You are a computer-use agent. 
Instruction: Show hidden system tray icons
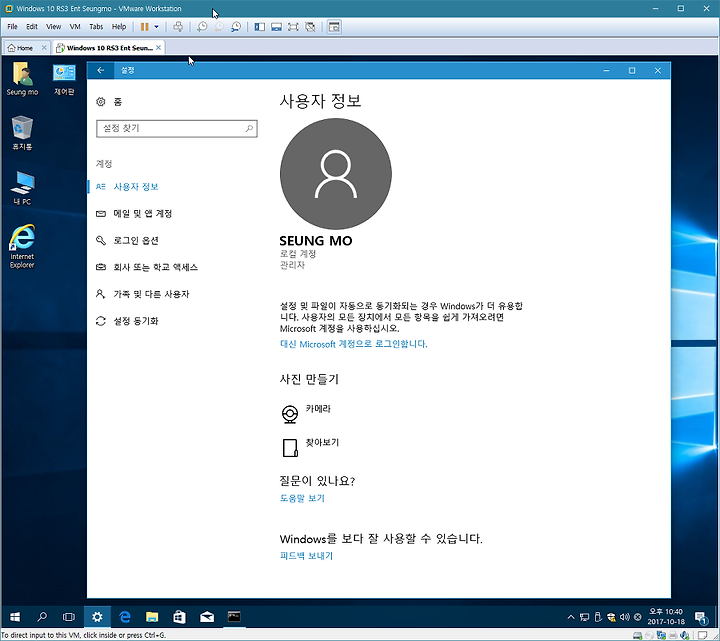pyautogui.click(x=571, y=617)
